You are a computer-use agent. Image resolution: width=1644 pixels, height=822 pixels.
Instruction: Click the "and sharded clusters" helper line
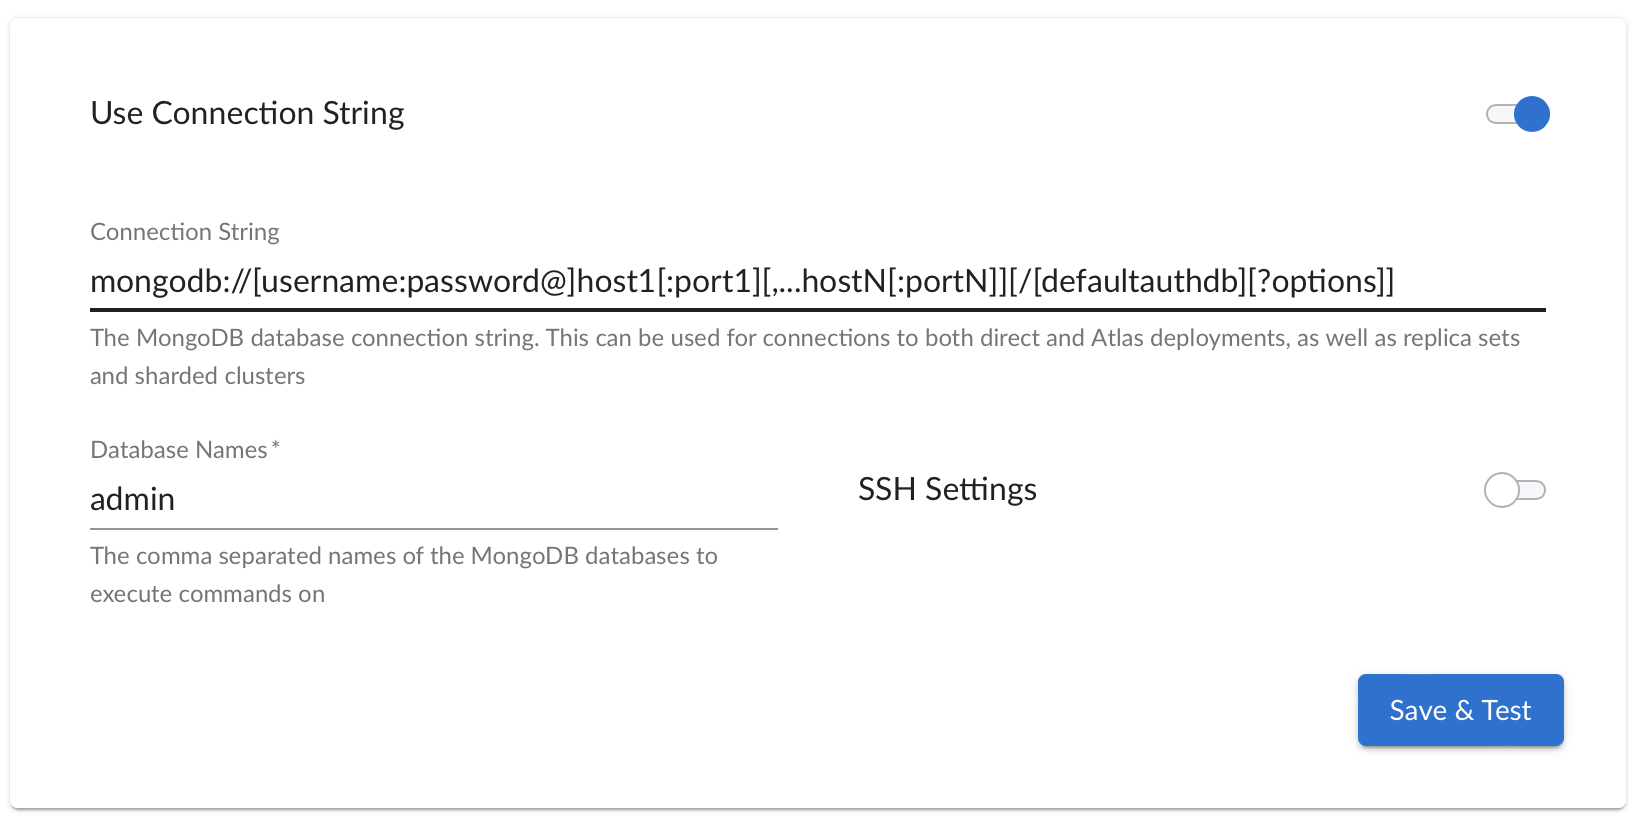click(197, 376)
